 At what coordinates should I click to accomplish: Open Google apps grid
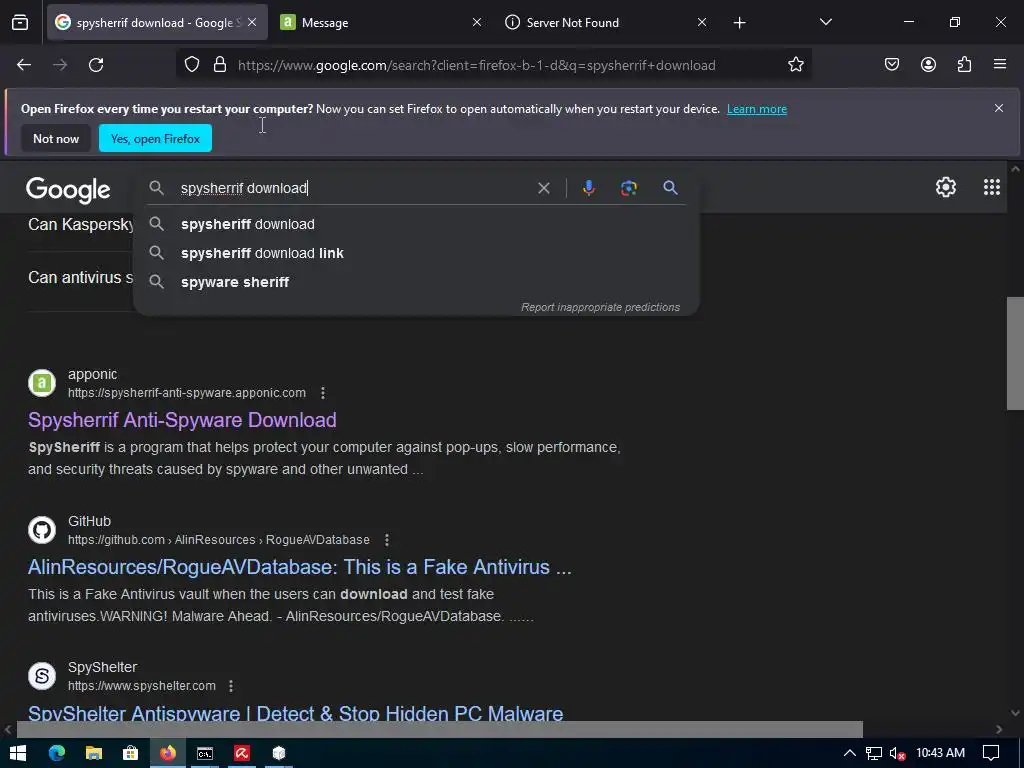pyautogui.click(x=991, y=187)
